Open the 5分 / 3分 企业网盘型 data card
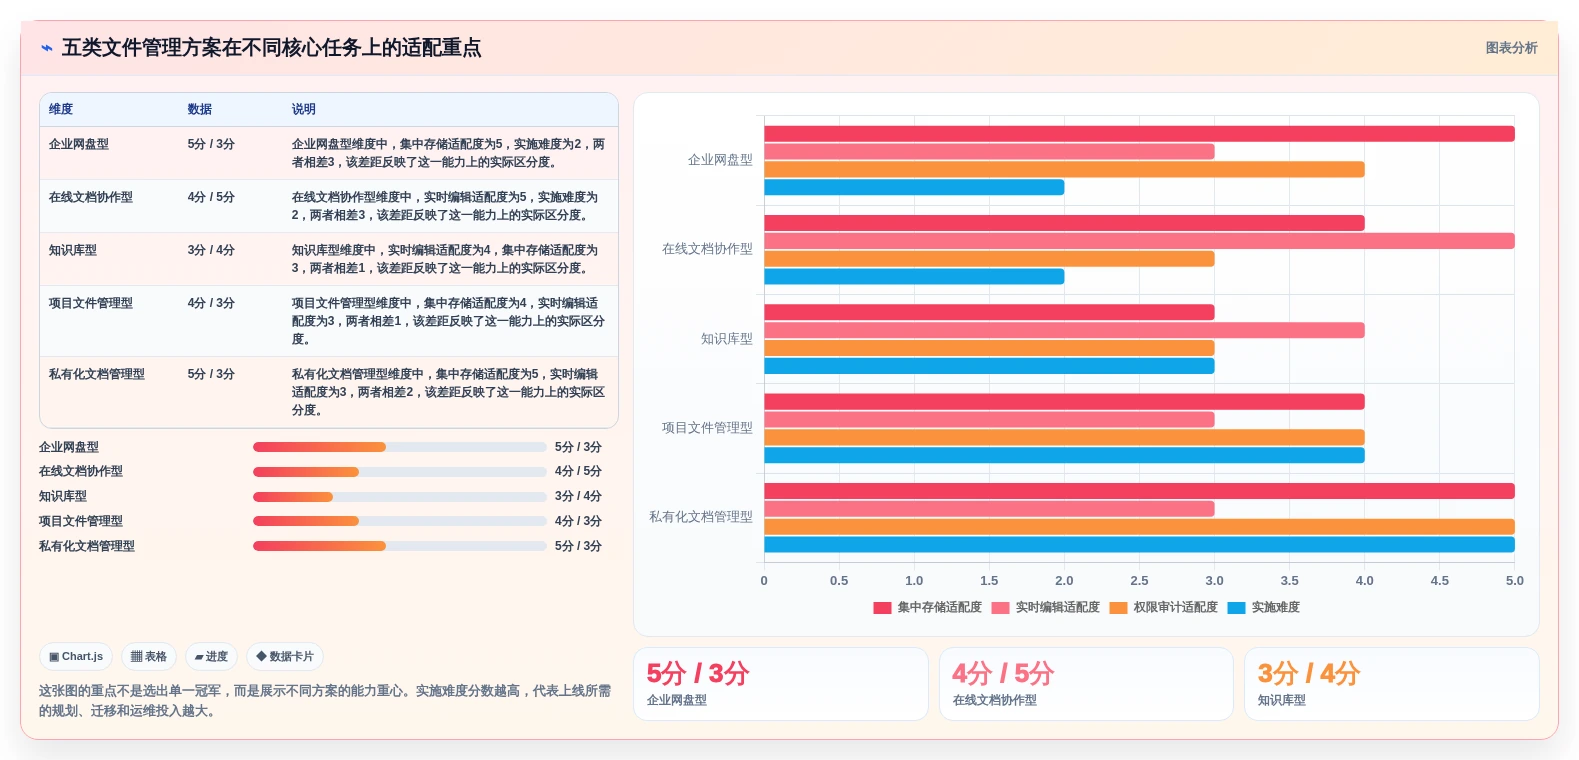 [x=780, y=684]
